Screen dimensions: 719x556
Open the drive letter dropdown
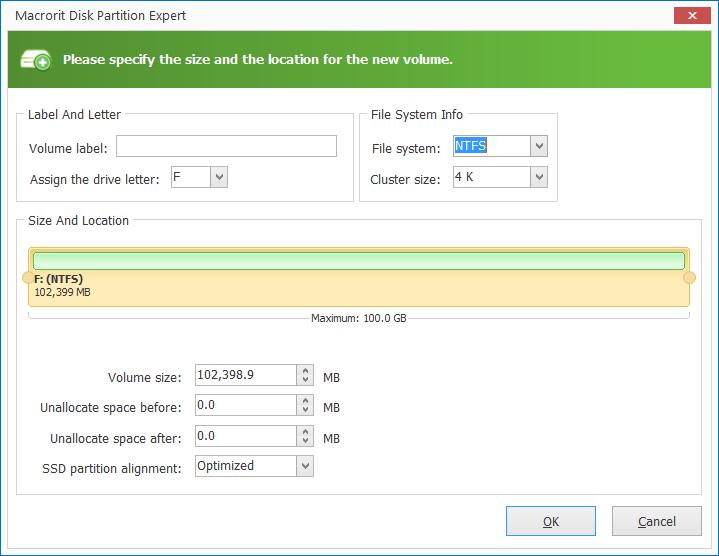(219, 177)
